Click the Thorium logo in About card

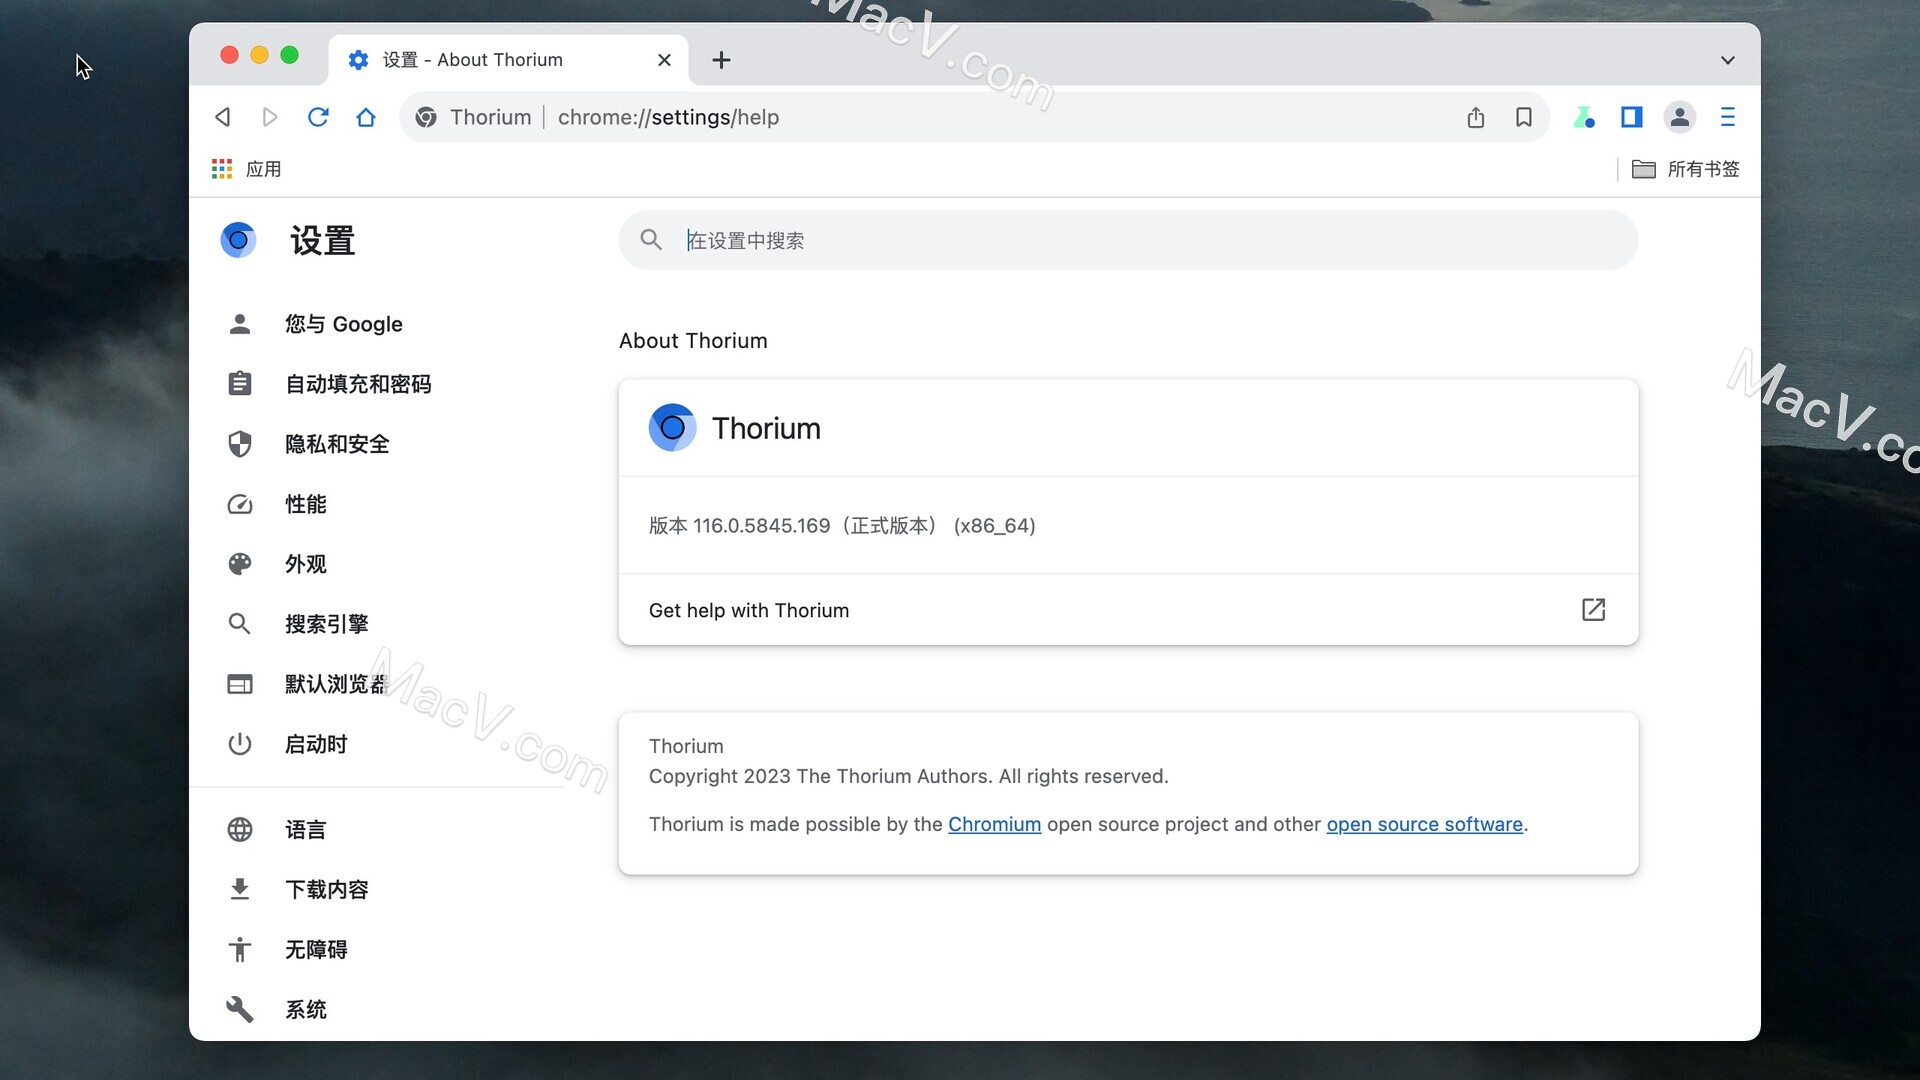(672, 428)
